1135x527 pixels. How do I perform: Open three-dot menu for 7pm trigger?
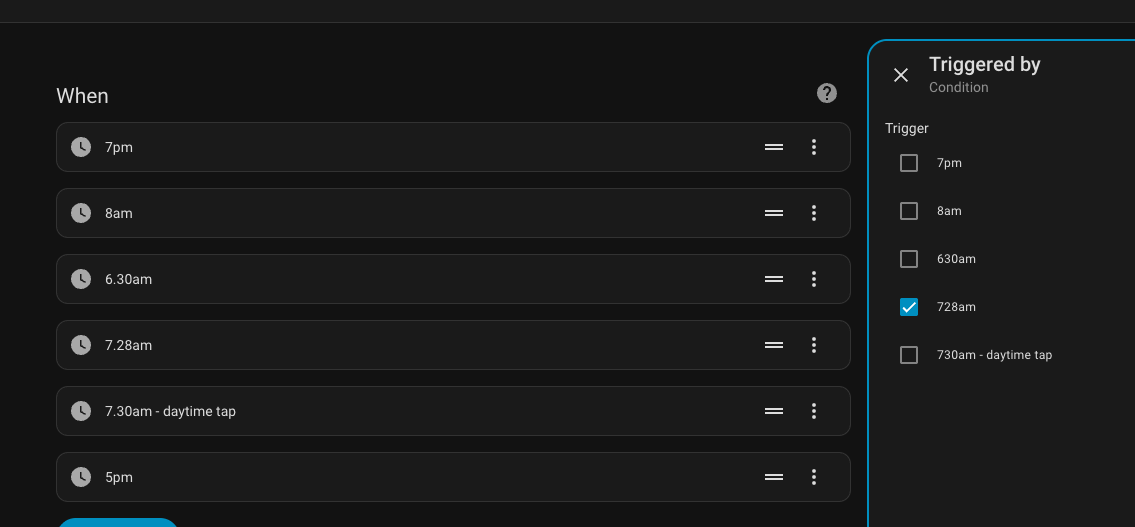pos(814,147)
